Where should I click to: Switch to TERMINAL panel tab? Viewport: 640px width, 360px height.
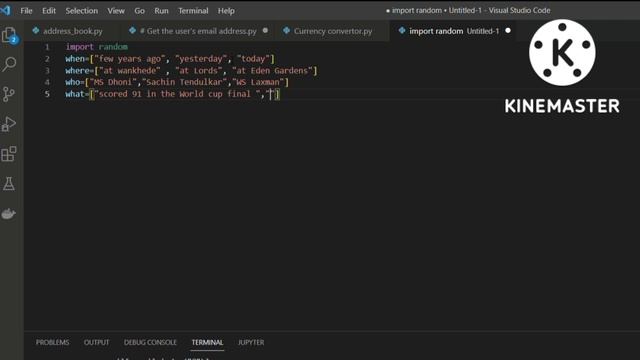coord(207,342)
